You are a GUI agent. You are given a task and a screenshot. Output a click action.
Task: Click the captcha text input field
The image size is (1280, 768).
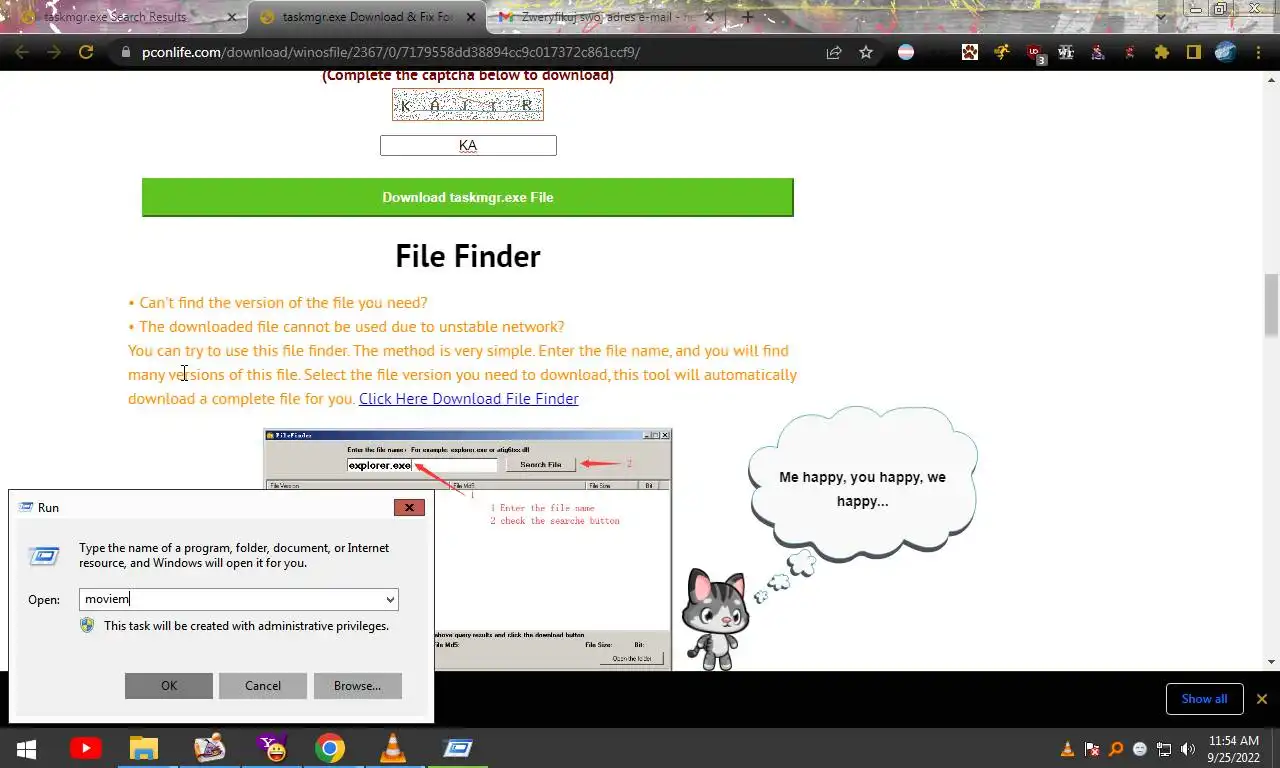468,145
